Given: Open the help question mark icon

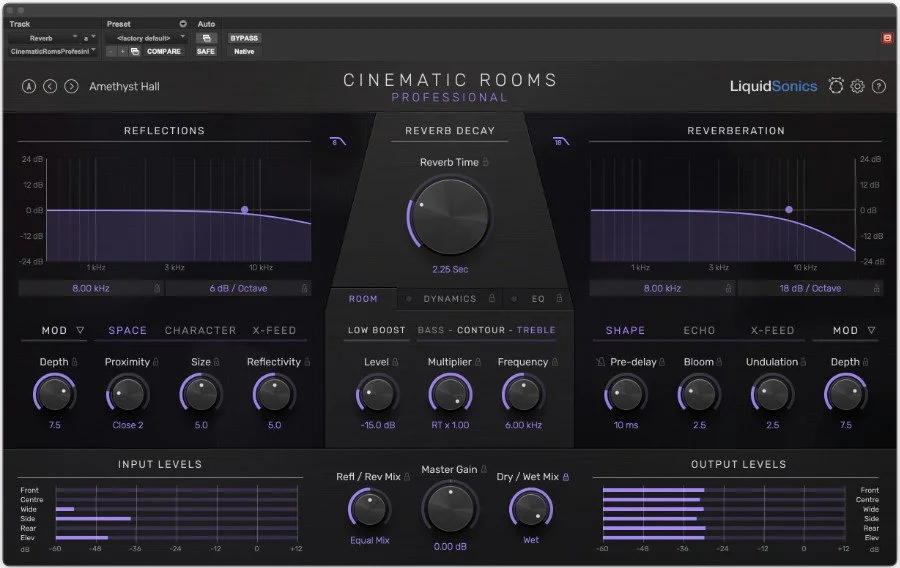Looking at the screenshot, I should (x=879, y=86).
